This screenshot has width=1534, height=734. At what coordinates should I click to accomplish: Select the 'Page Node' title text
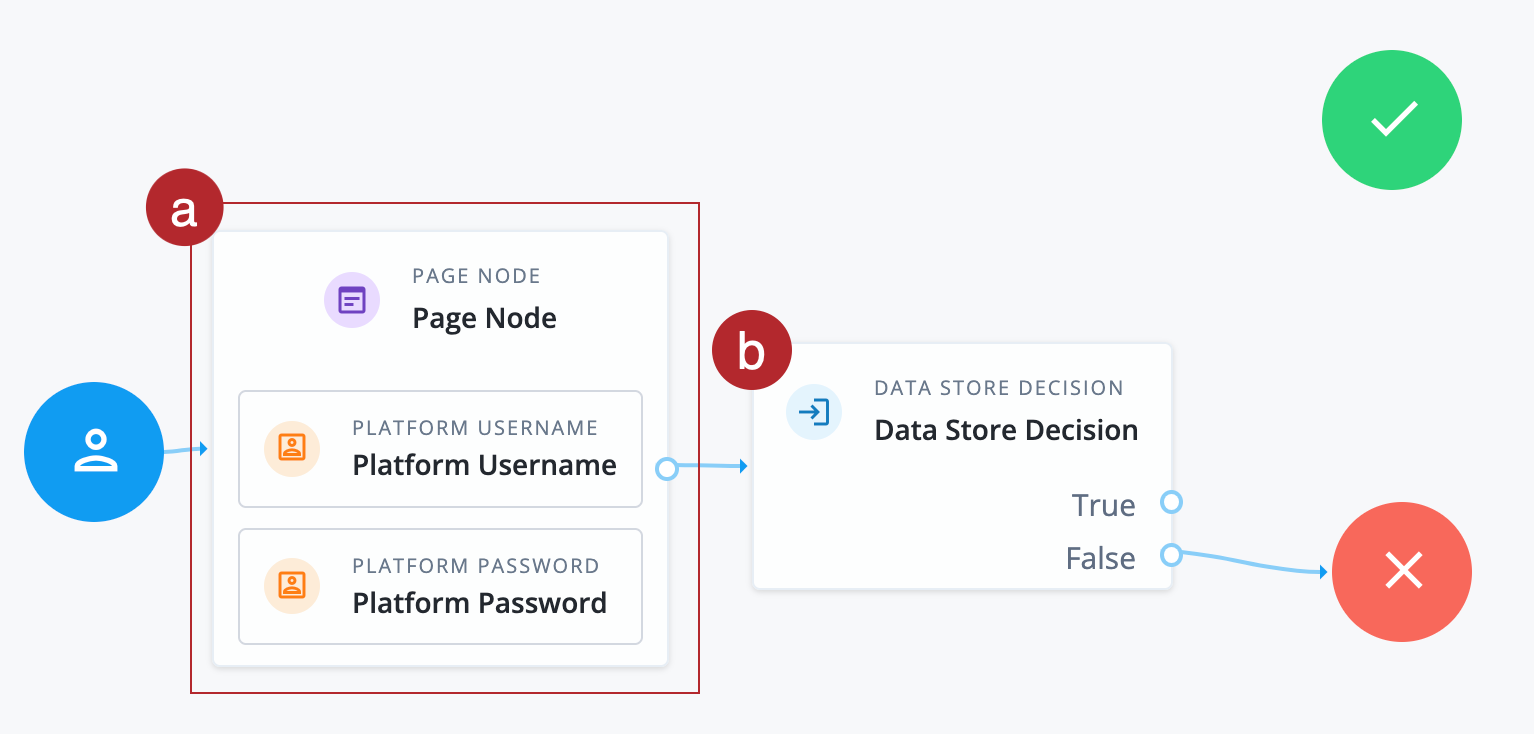point(484,319)
